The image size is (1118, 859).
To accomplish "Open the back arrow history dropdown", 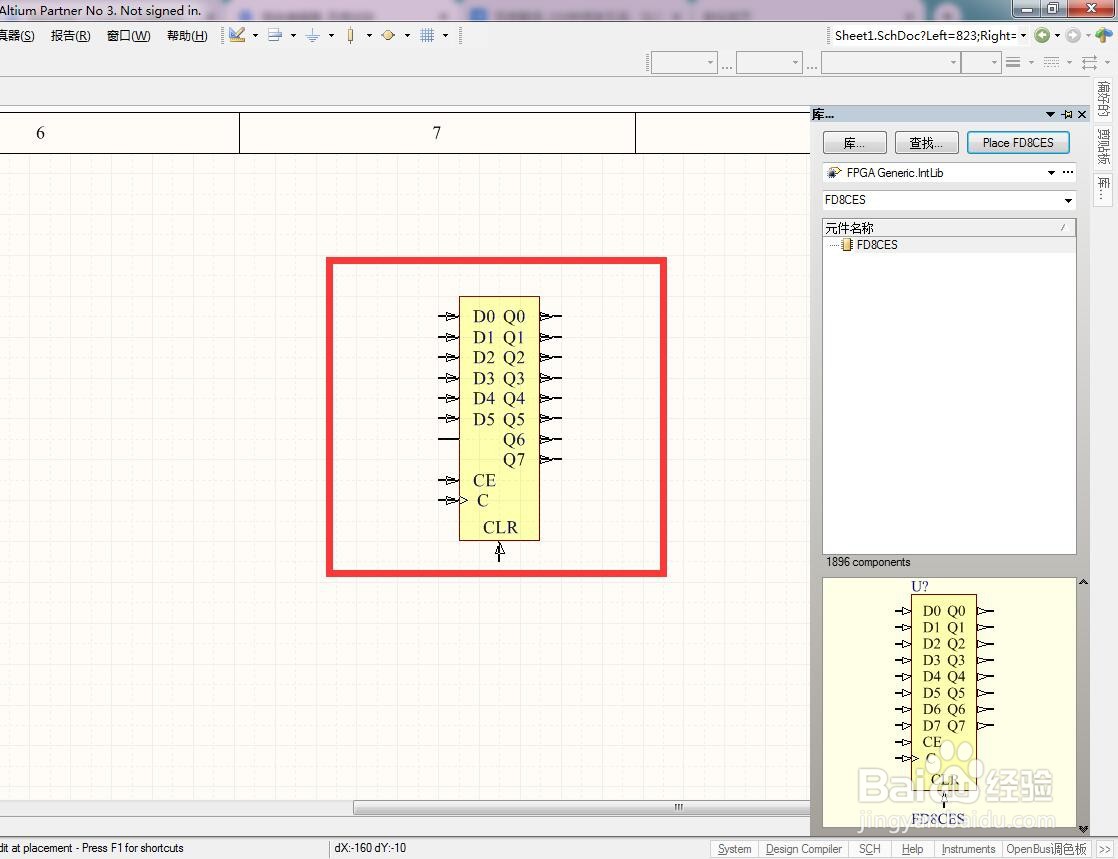I will 1057,35.
